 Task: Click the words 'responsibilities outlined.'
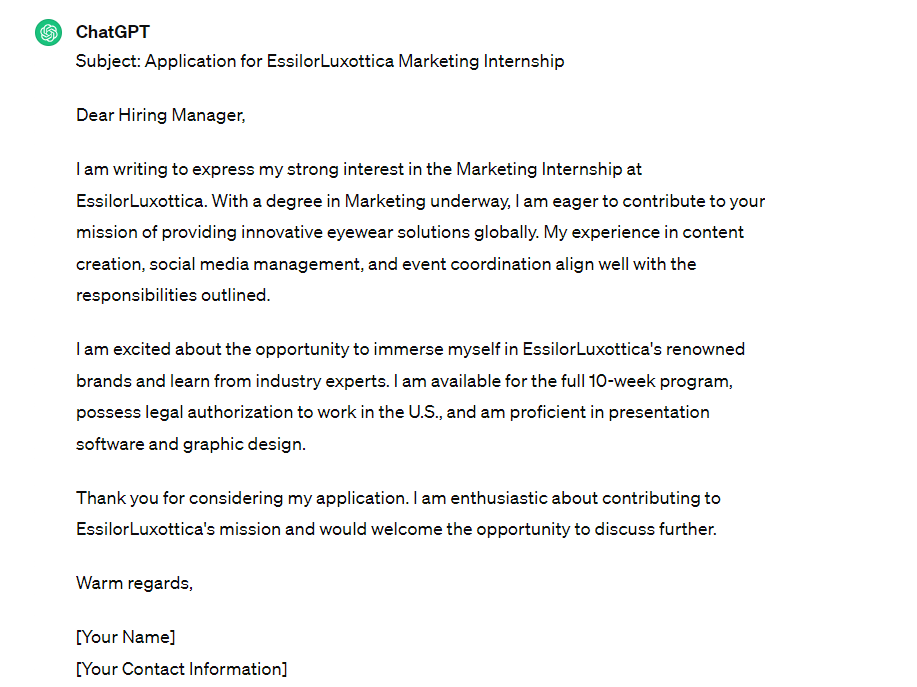click(x=173, y=295)
